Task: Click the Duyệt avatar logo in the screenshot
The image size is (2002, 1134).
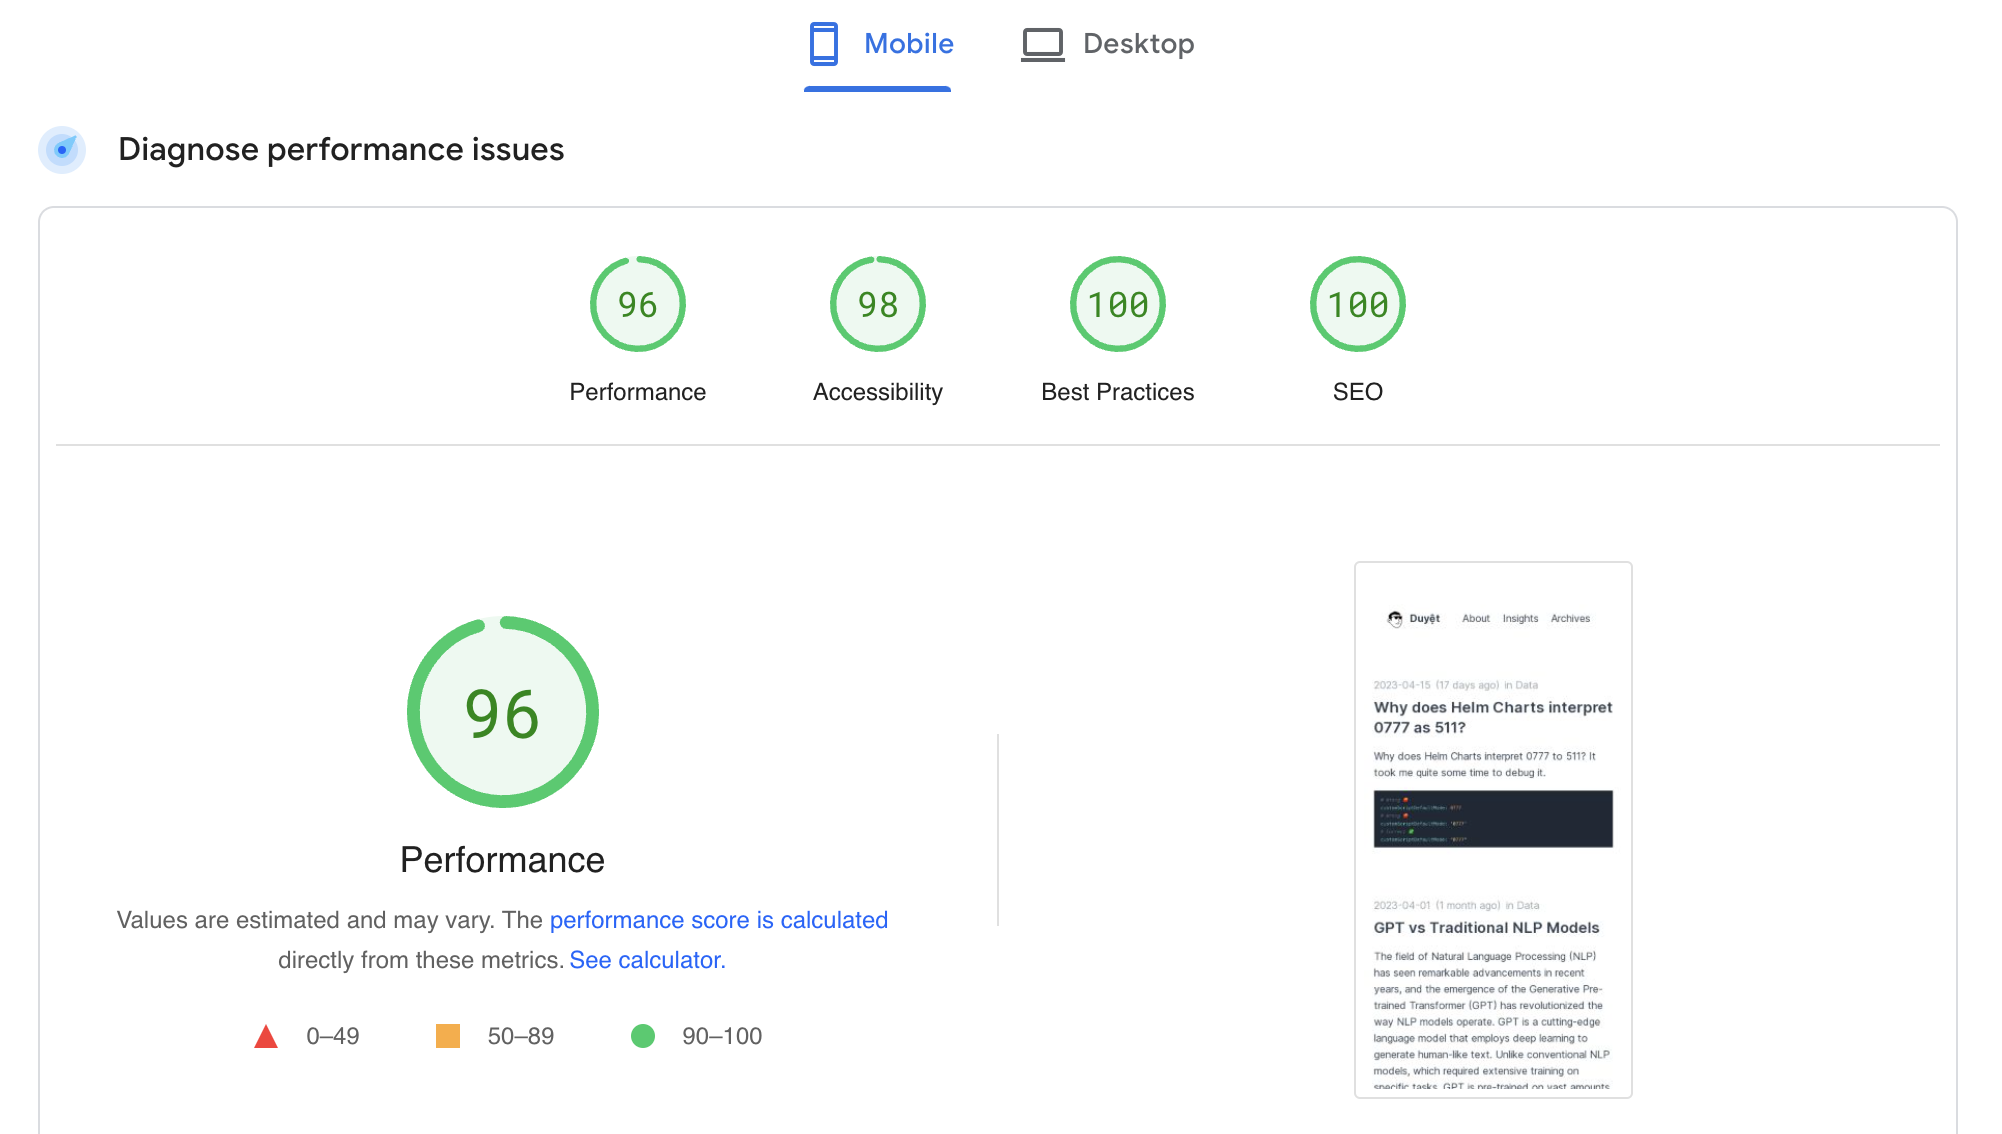Action: click(x=1395, y=619)
